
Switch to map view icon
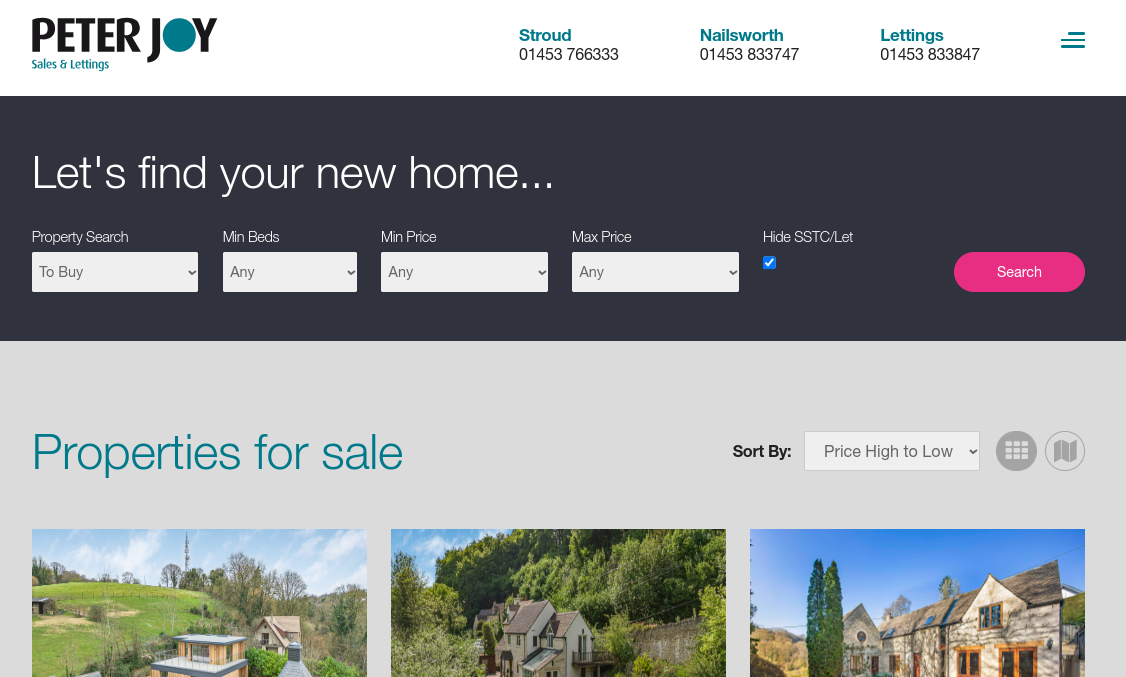(1065, 451)
